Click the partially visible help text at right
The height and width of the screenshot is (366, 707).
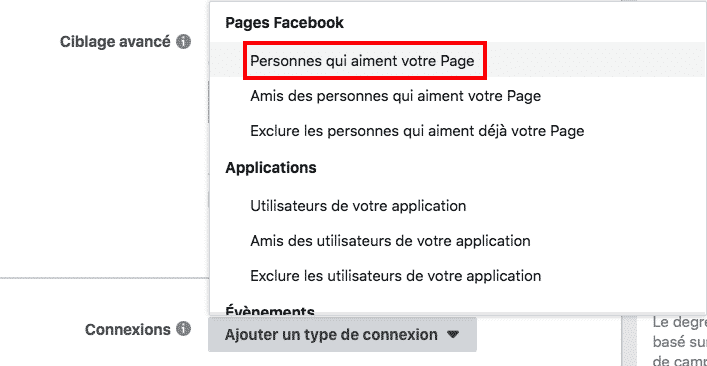pos(679,342)
